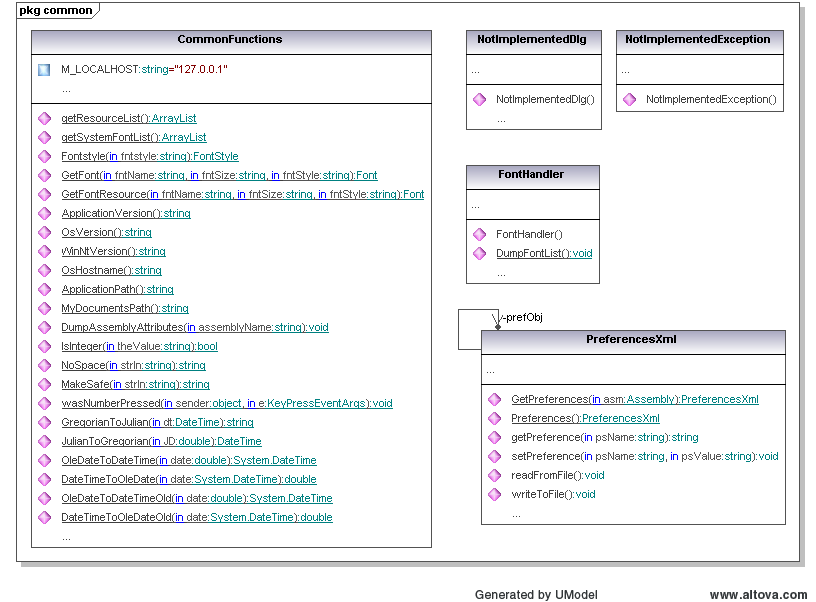Screen dimensions: 816x602
Task: Click the diamond icon next to GregorianToJulian
Action: point(45,422)
